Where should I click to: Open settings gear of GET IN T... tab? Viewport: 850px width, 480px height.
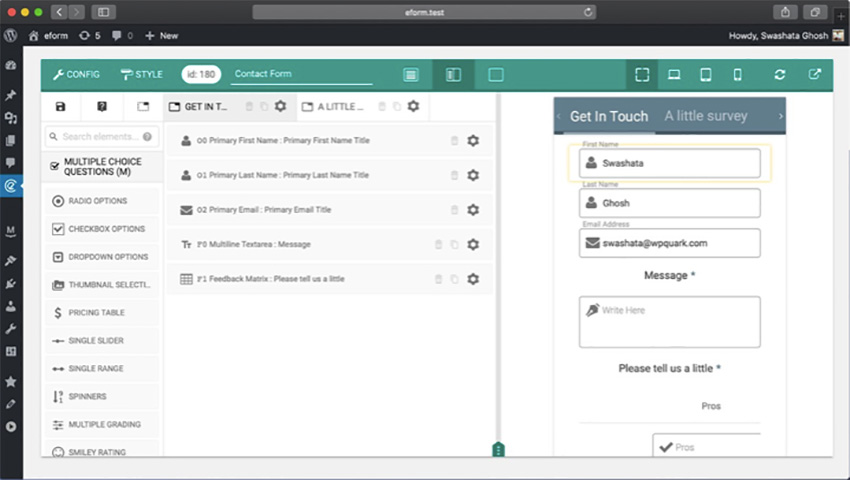(x=280, y=106)
